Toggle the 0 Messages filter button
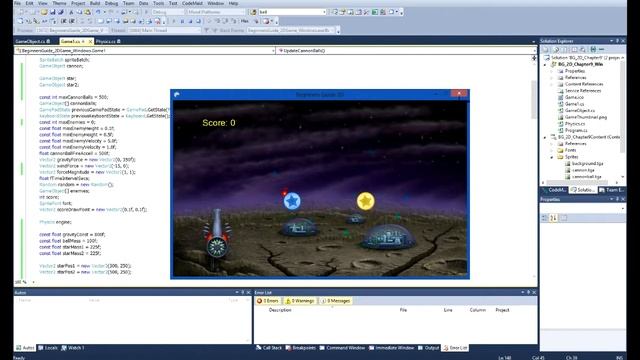The image size is (640, 360). [336, 301]
